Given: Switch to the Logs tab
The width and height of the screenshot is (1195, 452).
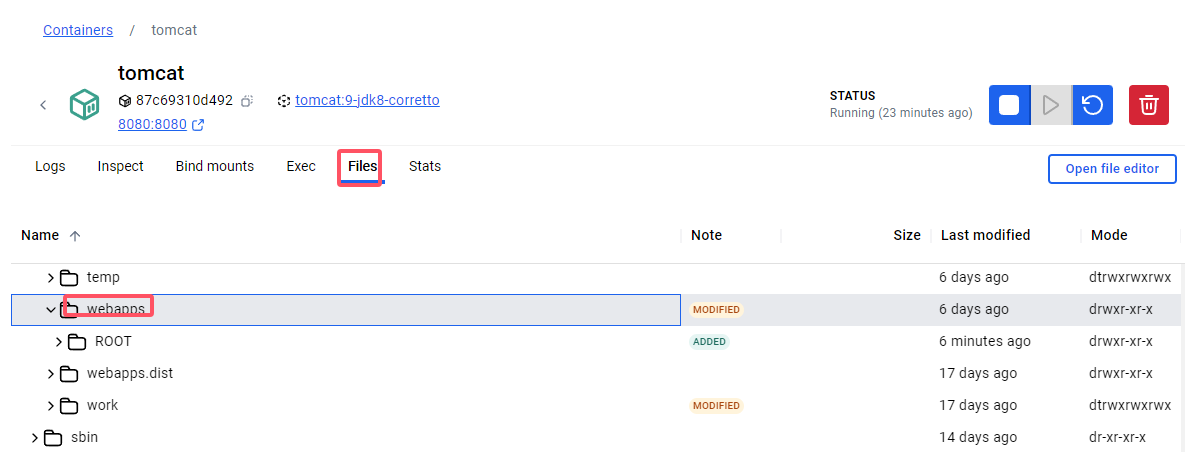Looking at the screenshot, I should point(50,166).
